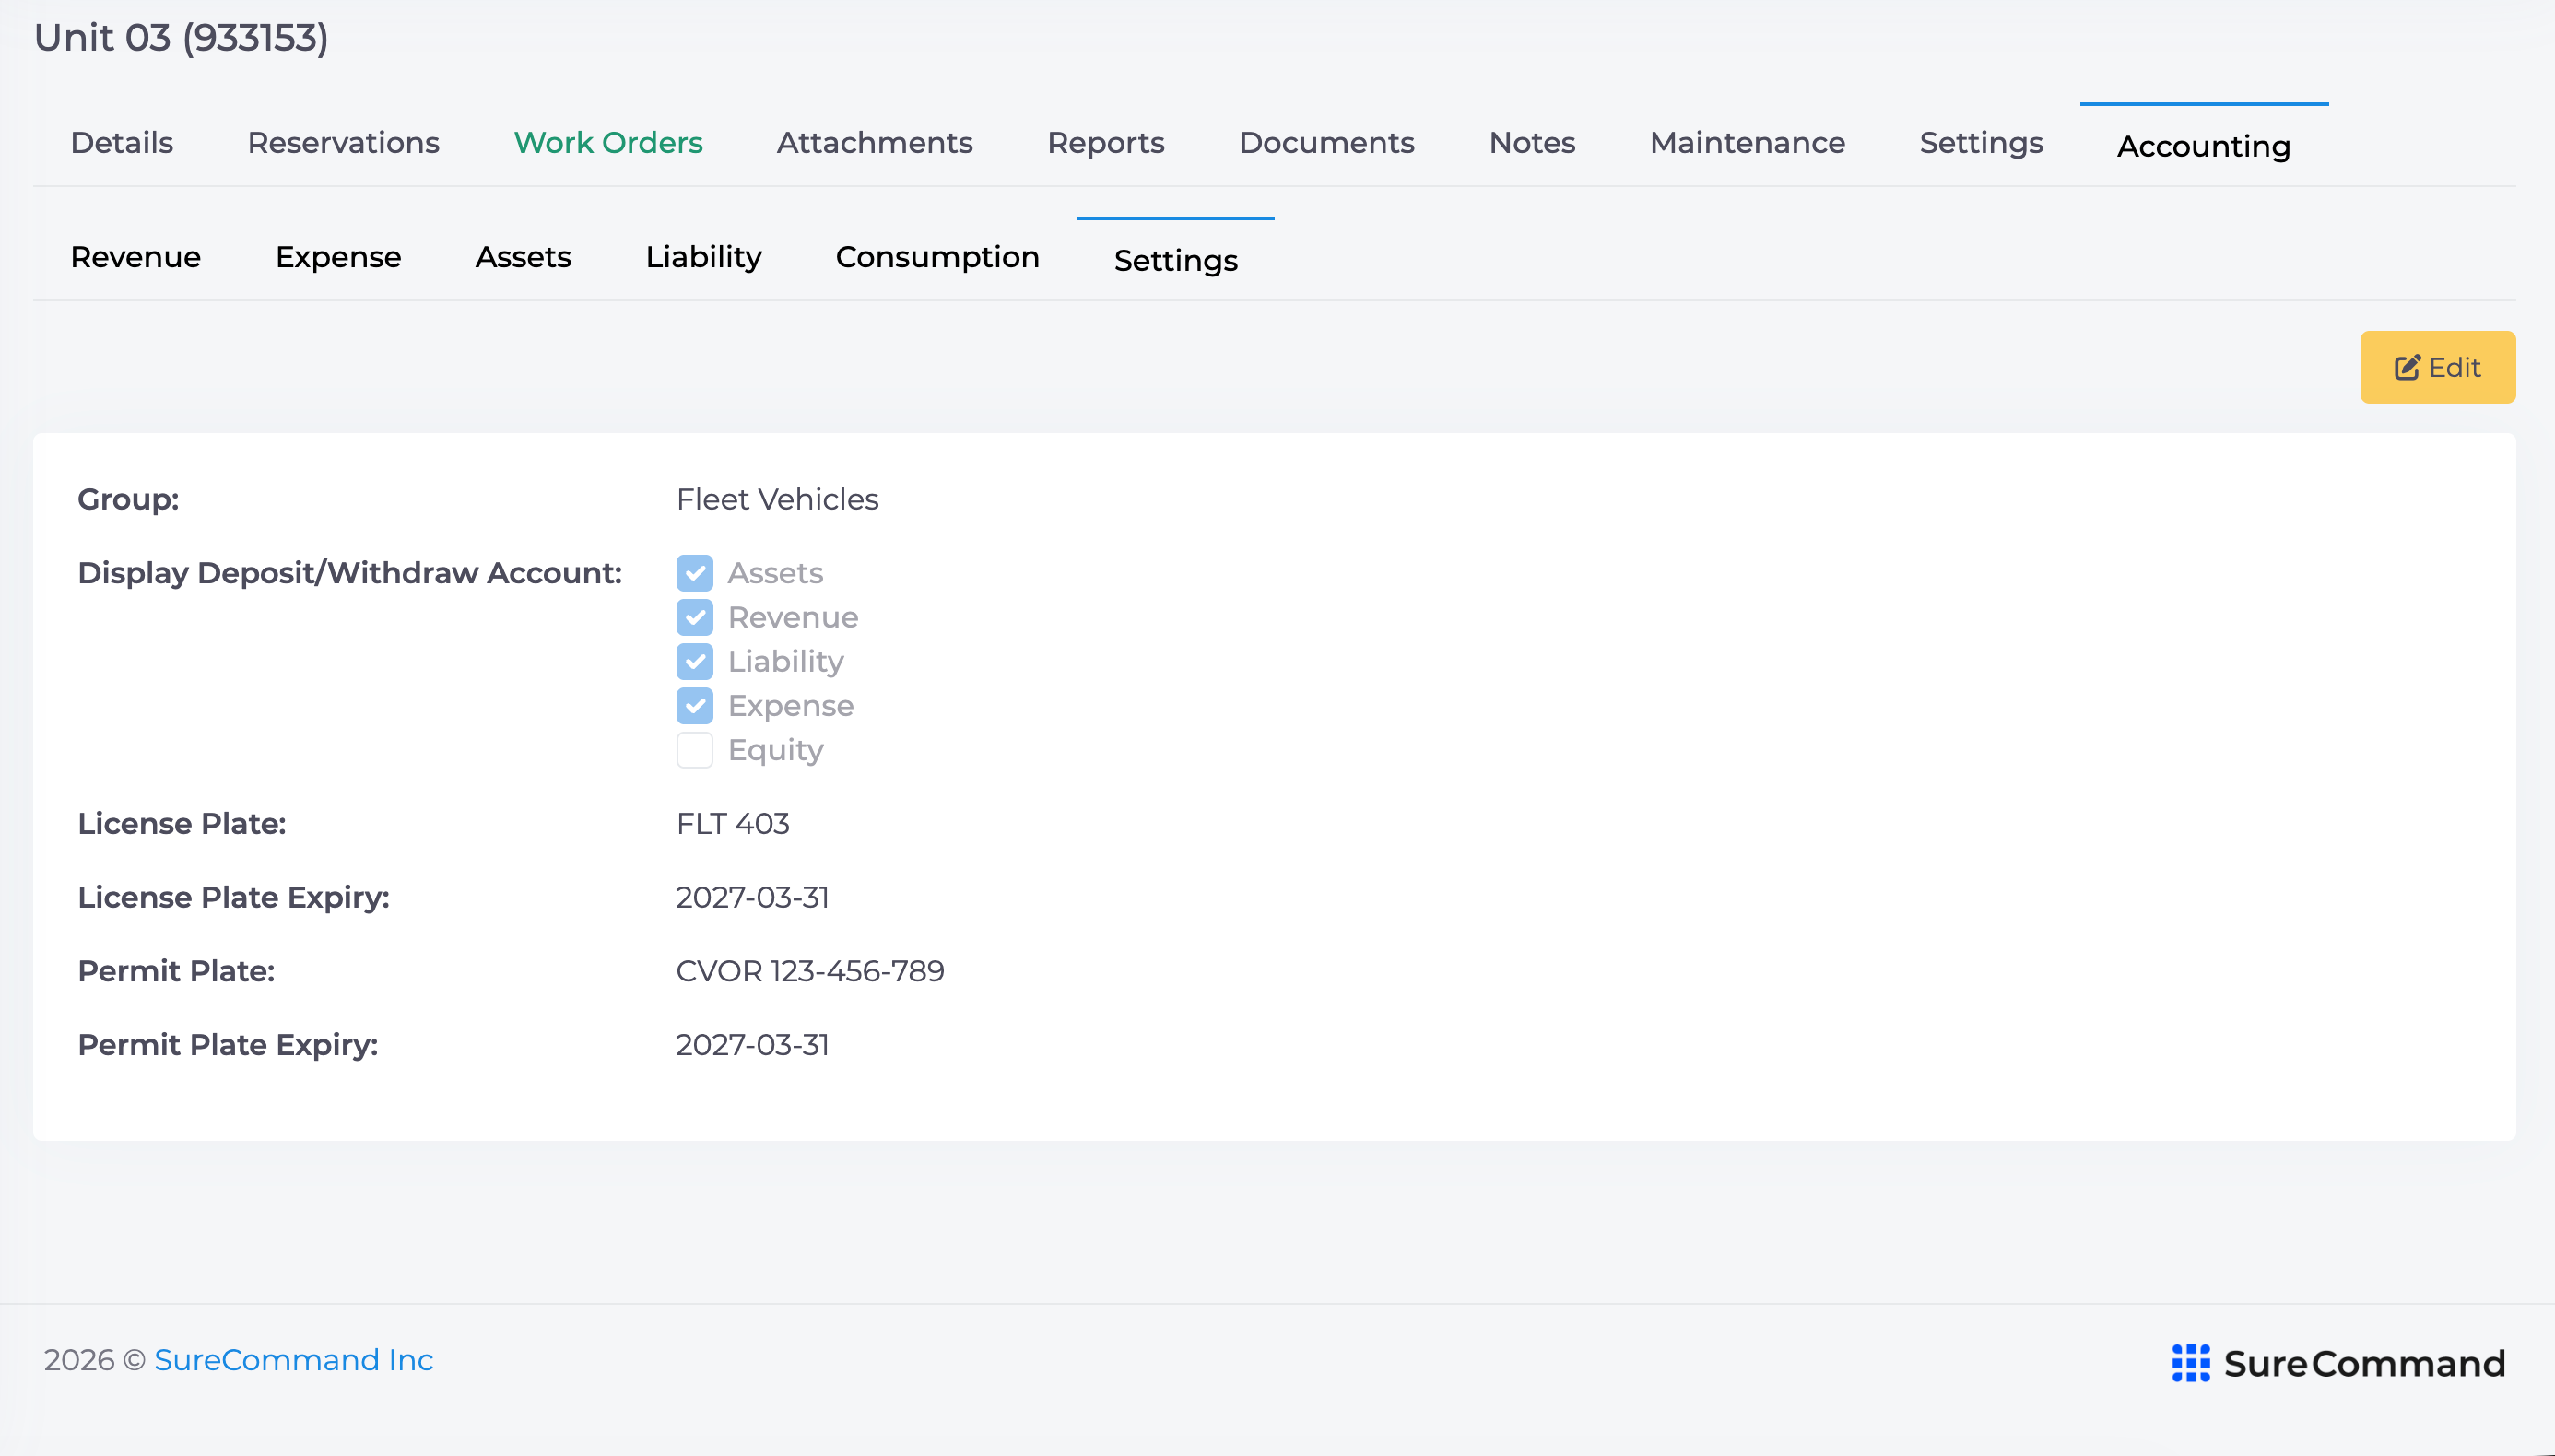Viewport: 2555px width, 1456px height.
Task: Toggle the Revenue checkbox
Action: 694,617
